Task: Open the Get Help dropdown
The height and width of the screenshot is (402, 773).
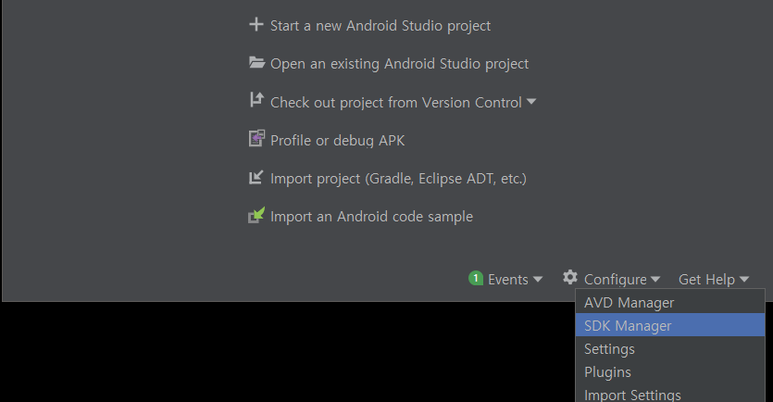Action: (x=713, y=279)
